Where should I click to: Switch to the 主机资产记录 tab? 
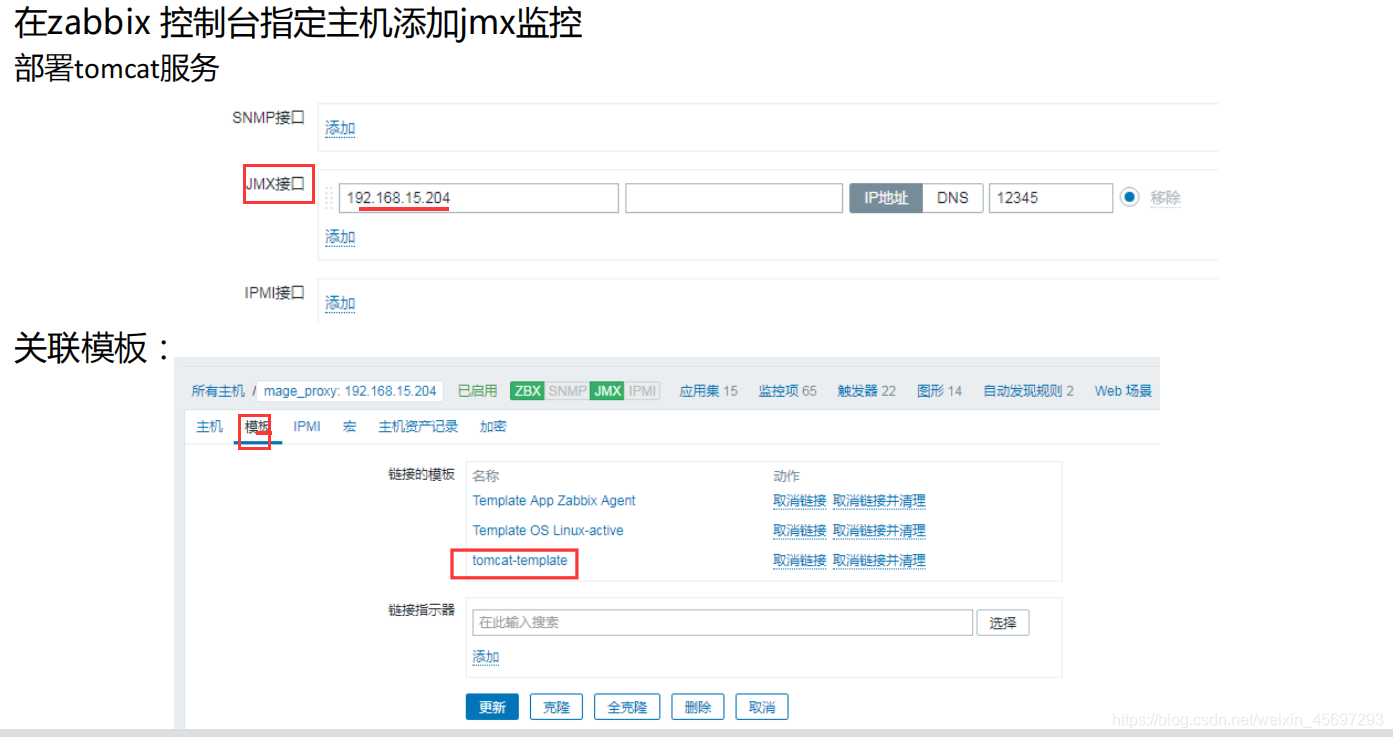coord(418,426)
